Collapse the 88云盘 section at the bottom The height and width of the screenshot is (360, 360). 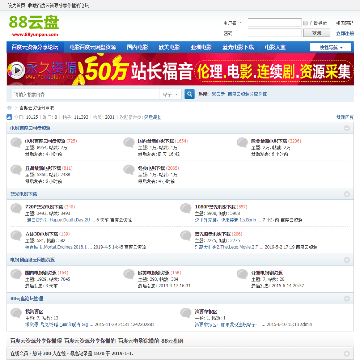[x=347, y=298]
